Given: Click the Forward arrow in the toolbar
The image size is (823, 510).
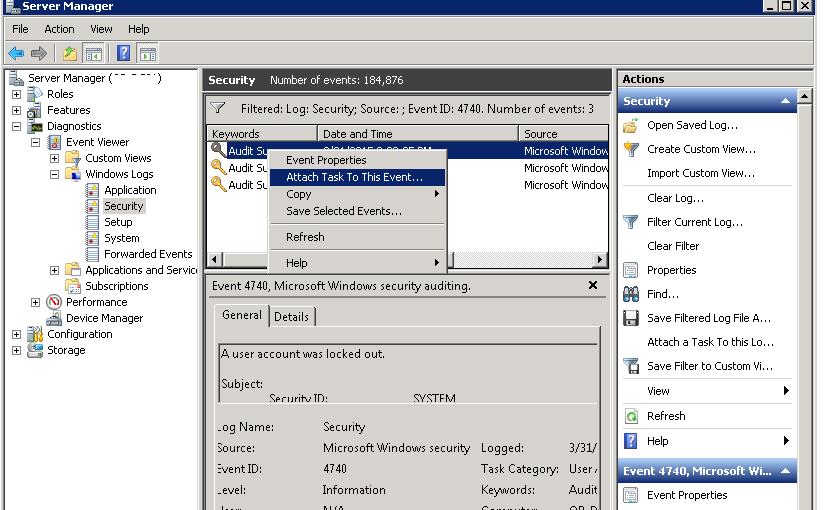Looking at the screenshot, I should 39,53.
